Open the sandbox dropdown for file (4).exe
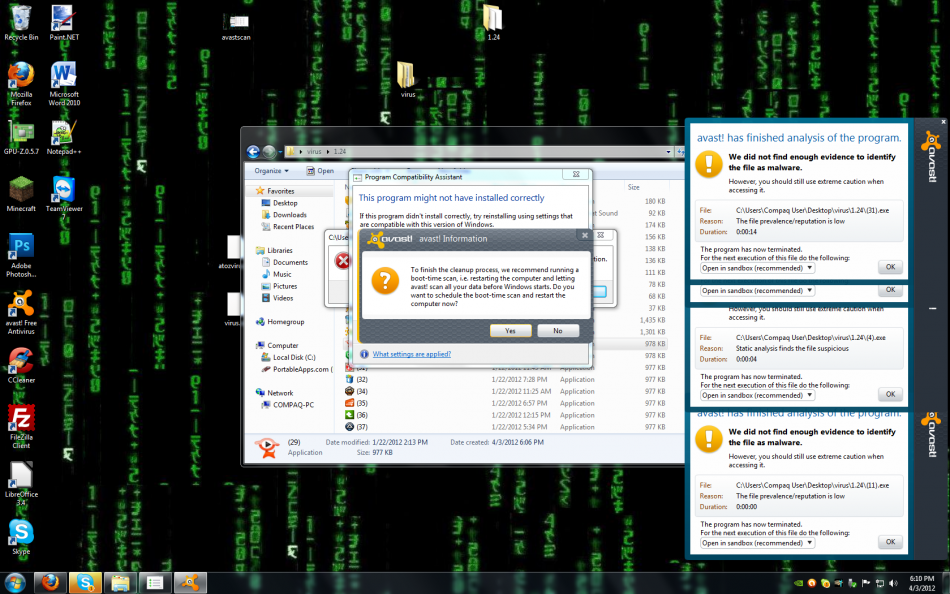The height and width of the screenshot is (594, 950). (x=757, y=395)
